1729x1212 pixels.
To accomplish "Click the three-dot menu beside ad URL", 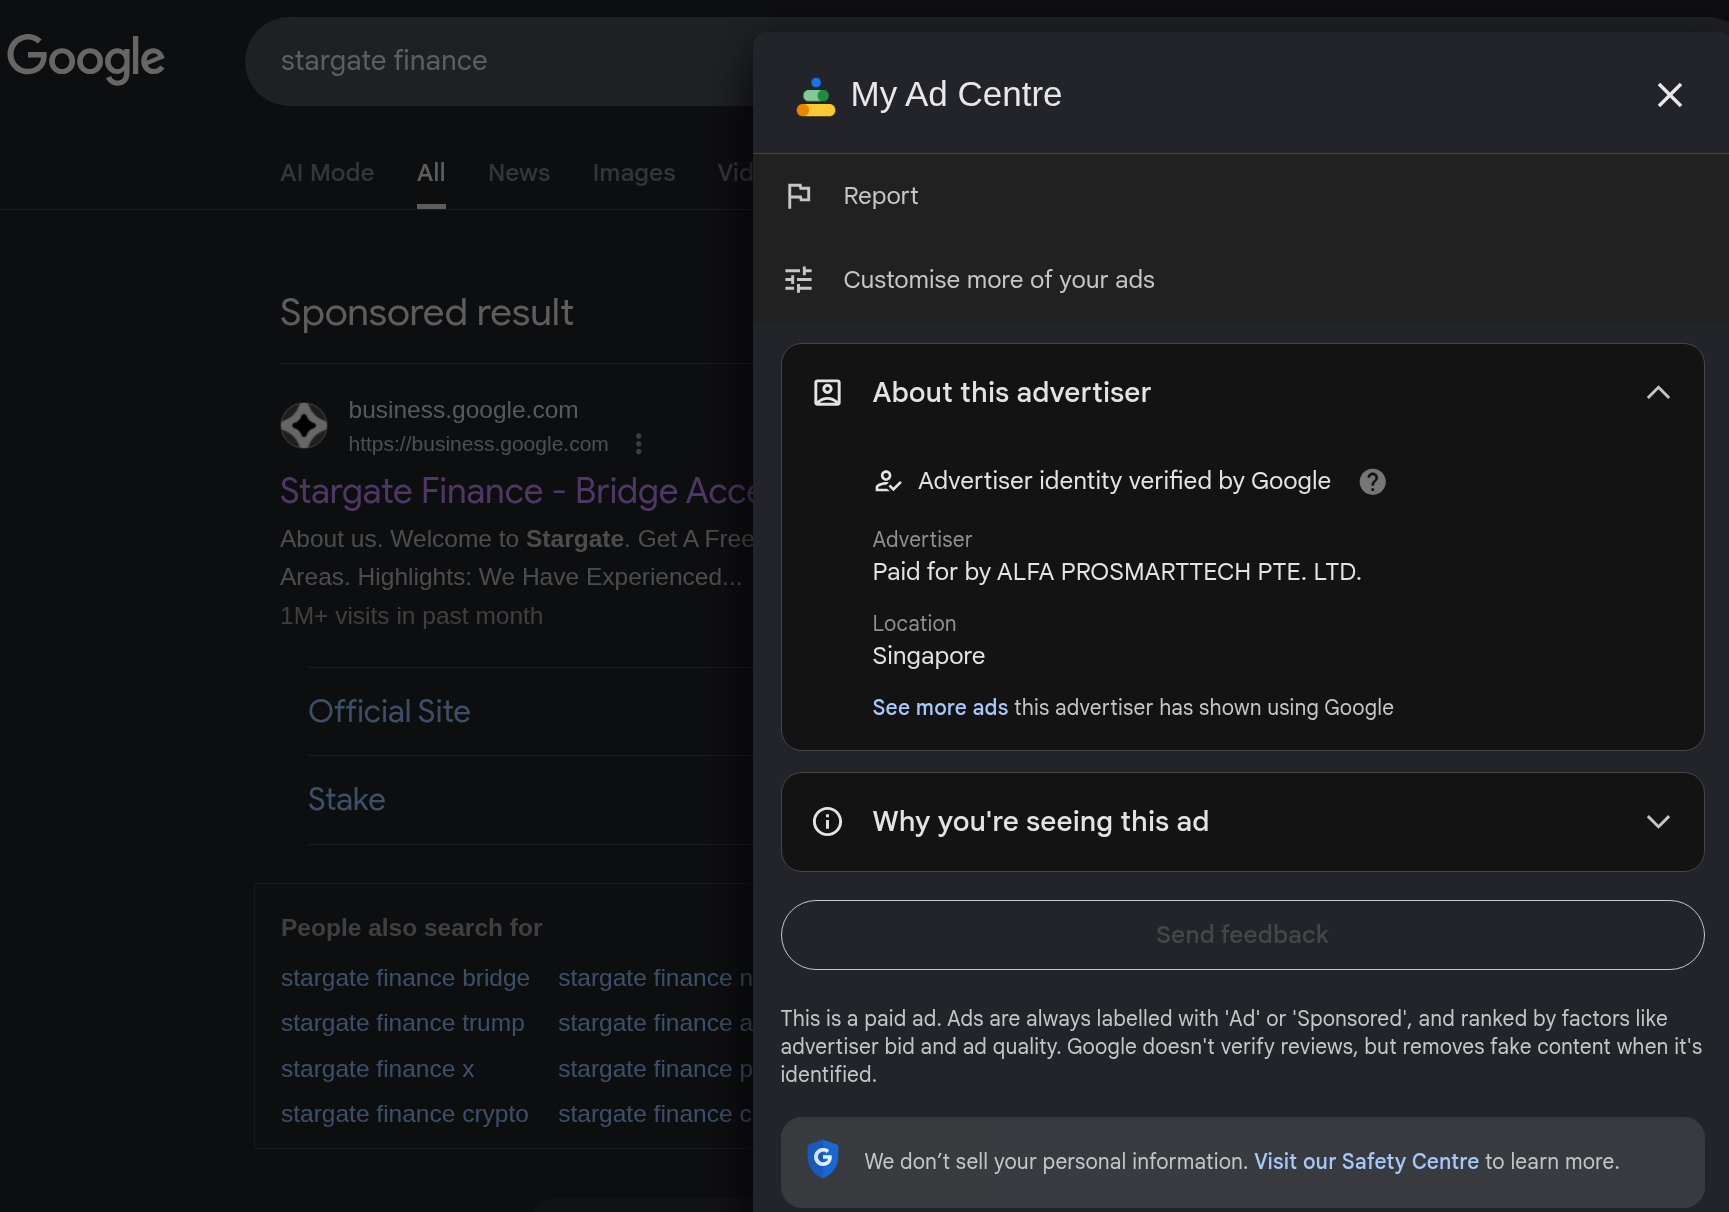I will (639, 444).
